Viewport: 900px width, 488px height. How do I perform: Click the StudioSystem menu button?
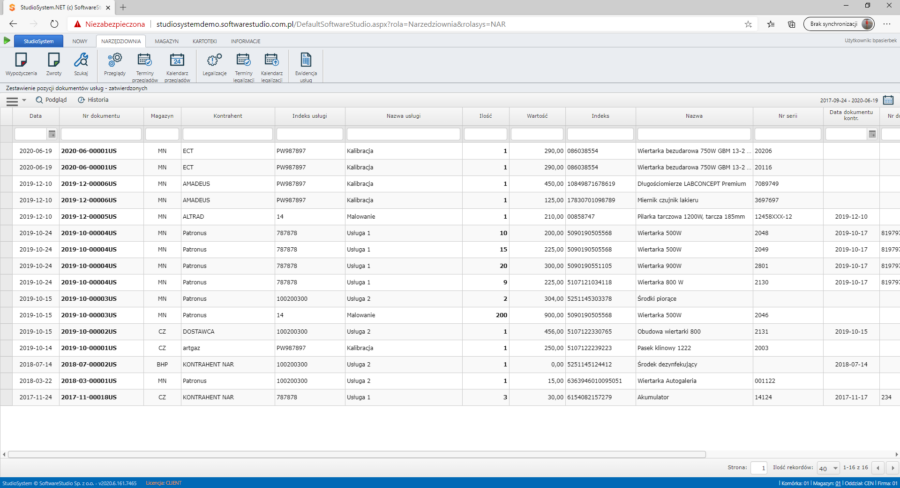click(x=38, y=41)
